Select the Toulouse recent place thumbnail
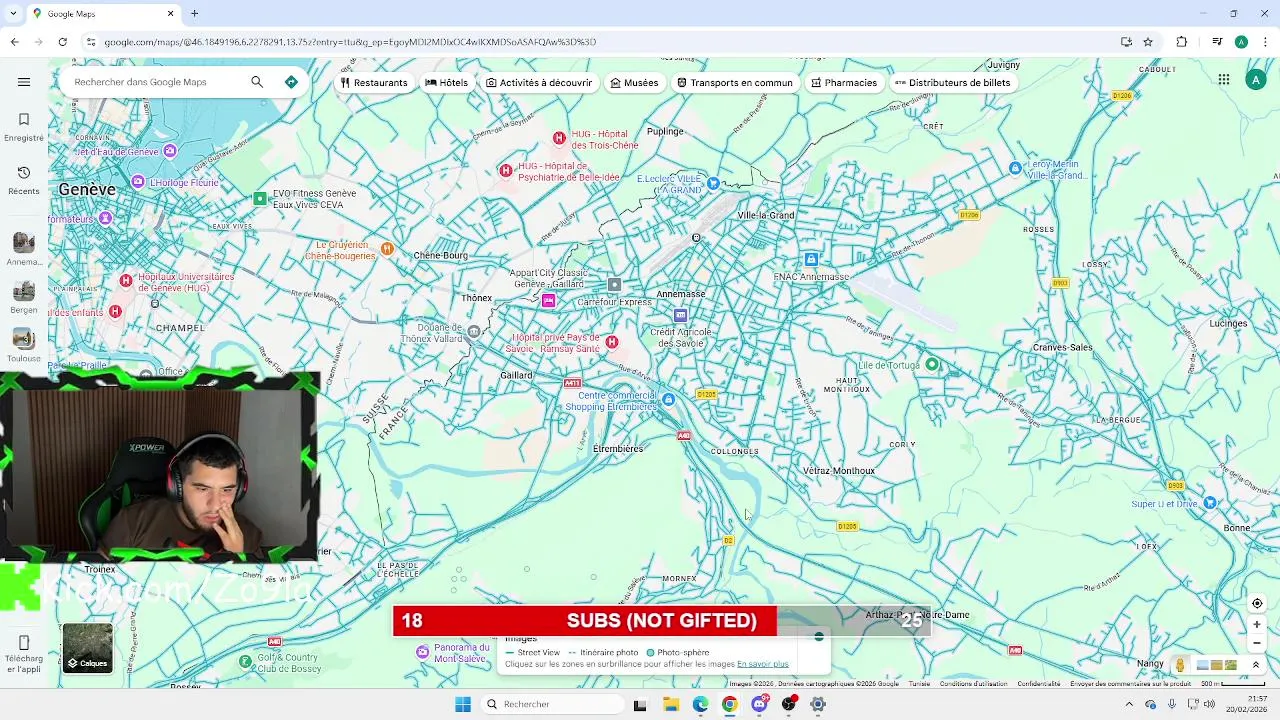This screenshot has height=720, width=1280. (x=24, y=339)
